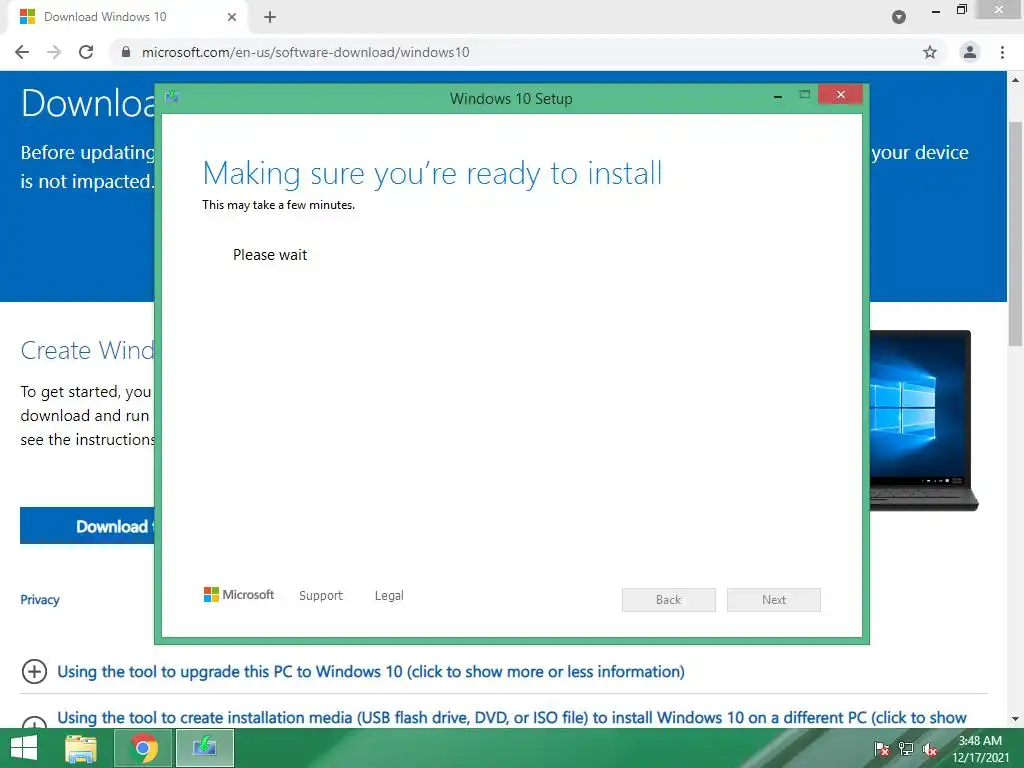Click the Microsoft logo in Setup
This screenshot has width=1024, height=768.
coord(239,595)
